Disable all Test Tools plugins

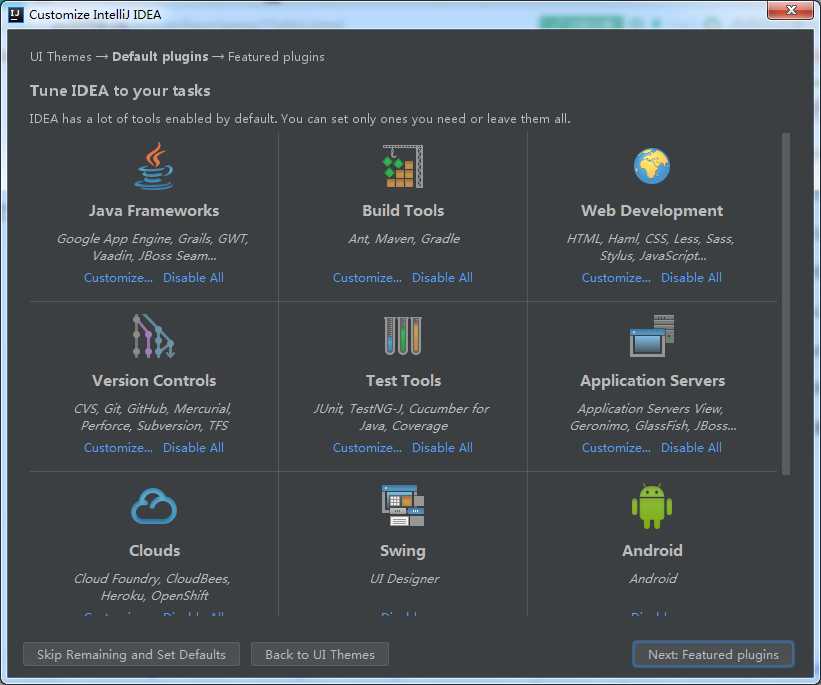tap(442, 448)
